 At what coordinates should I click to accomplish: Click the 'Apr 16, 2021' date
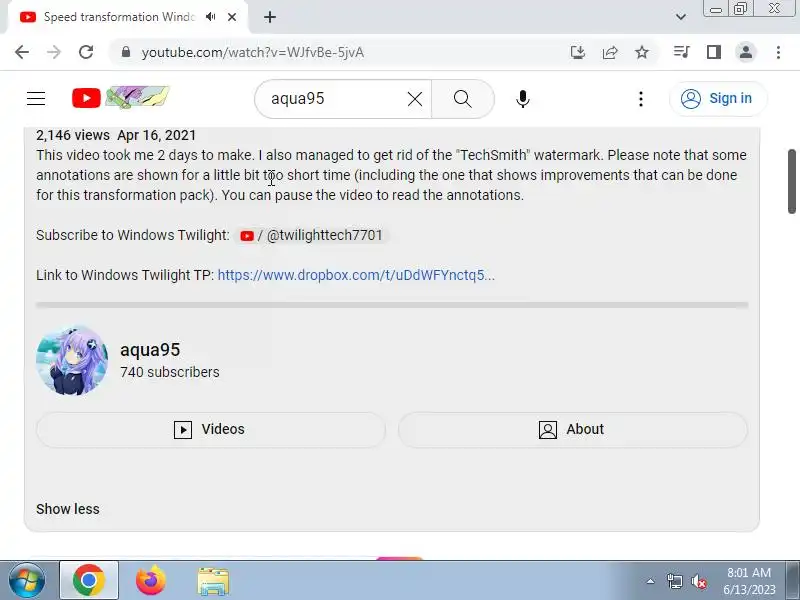[157, 135]
